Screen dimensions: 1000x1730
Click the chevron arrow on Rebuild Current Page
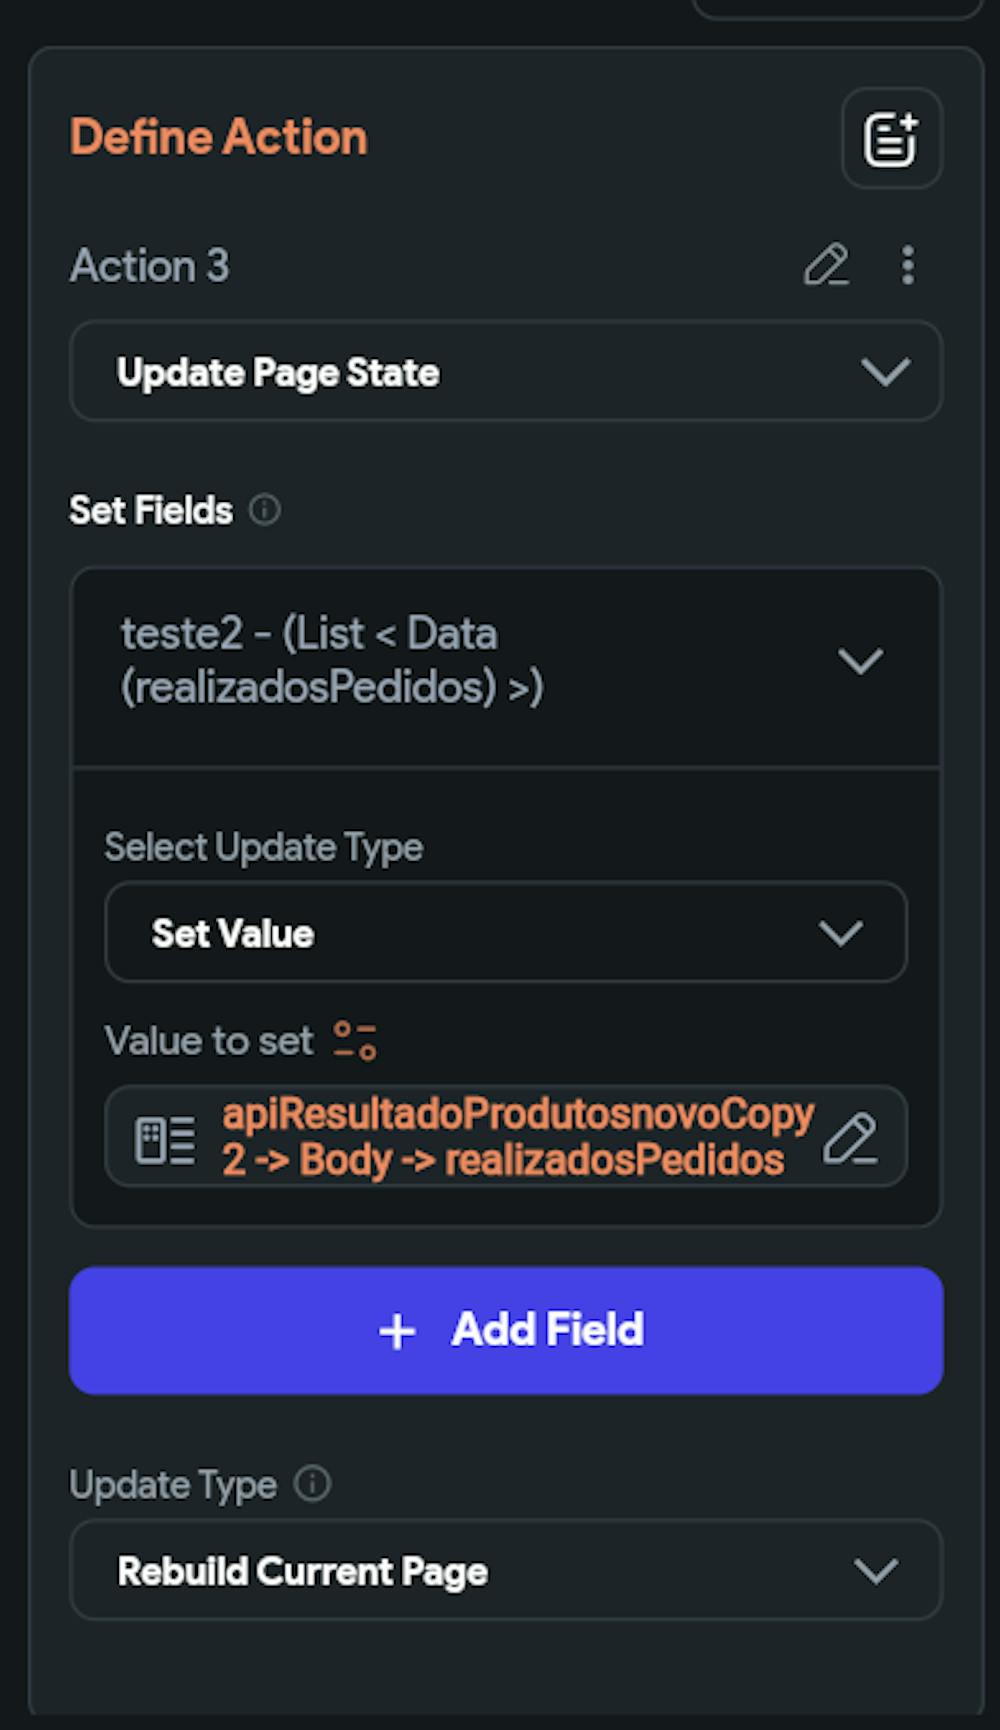[876, 1570]
